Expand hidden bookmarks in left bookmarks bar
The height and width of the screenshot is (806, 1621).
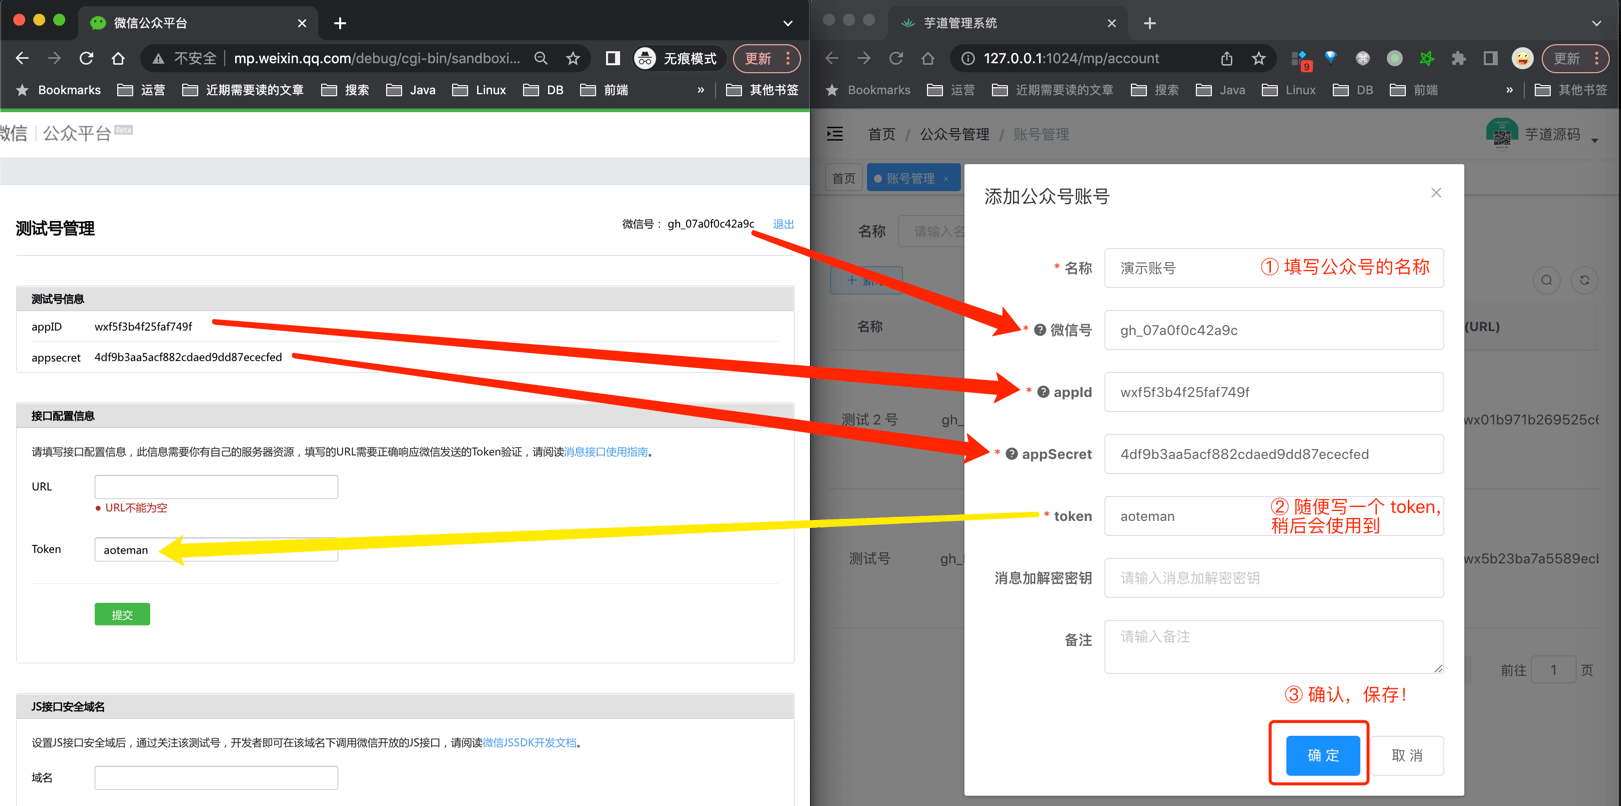[x=700, y=90]
